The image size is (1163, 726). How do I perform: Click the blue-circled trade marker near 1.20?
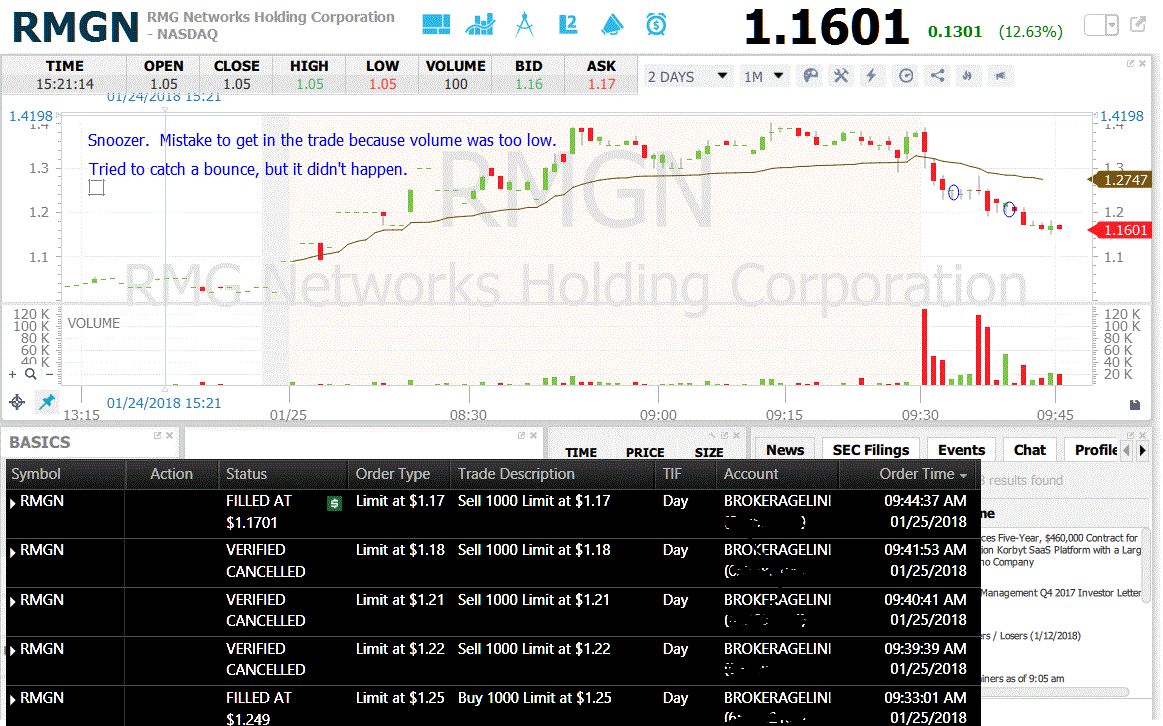click(x=1009, y=210)
